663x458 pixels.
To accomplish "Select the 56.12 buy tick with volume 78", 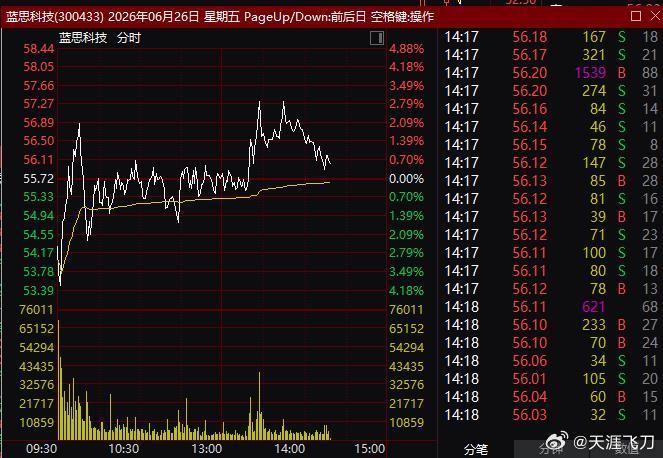I will pyautogui.click(x=551, y=288).
